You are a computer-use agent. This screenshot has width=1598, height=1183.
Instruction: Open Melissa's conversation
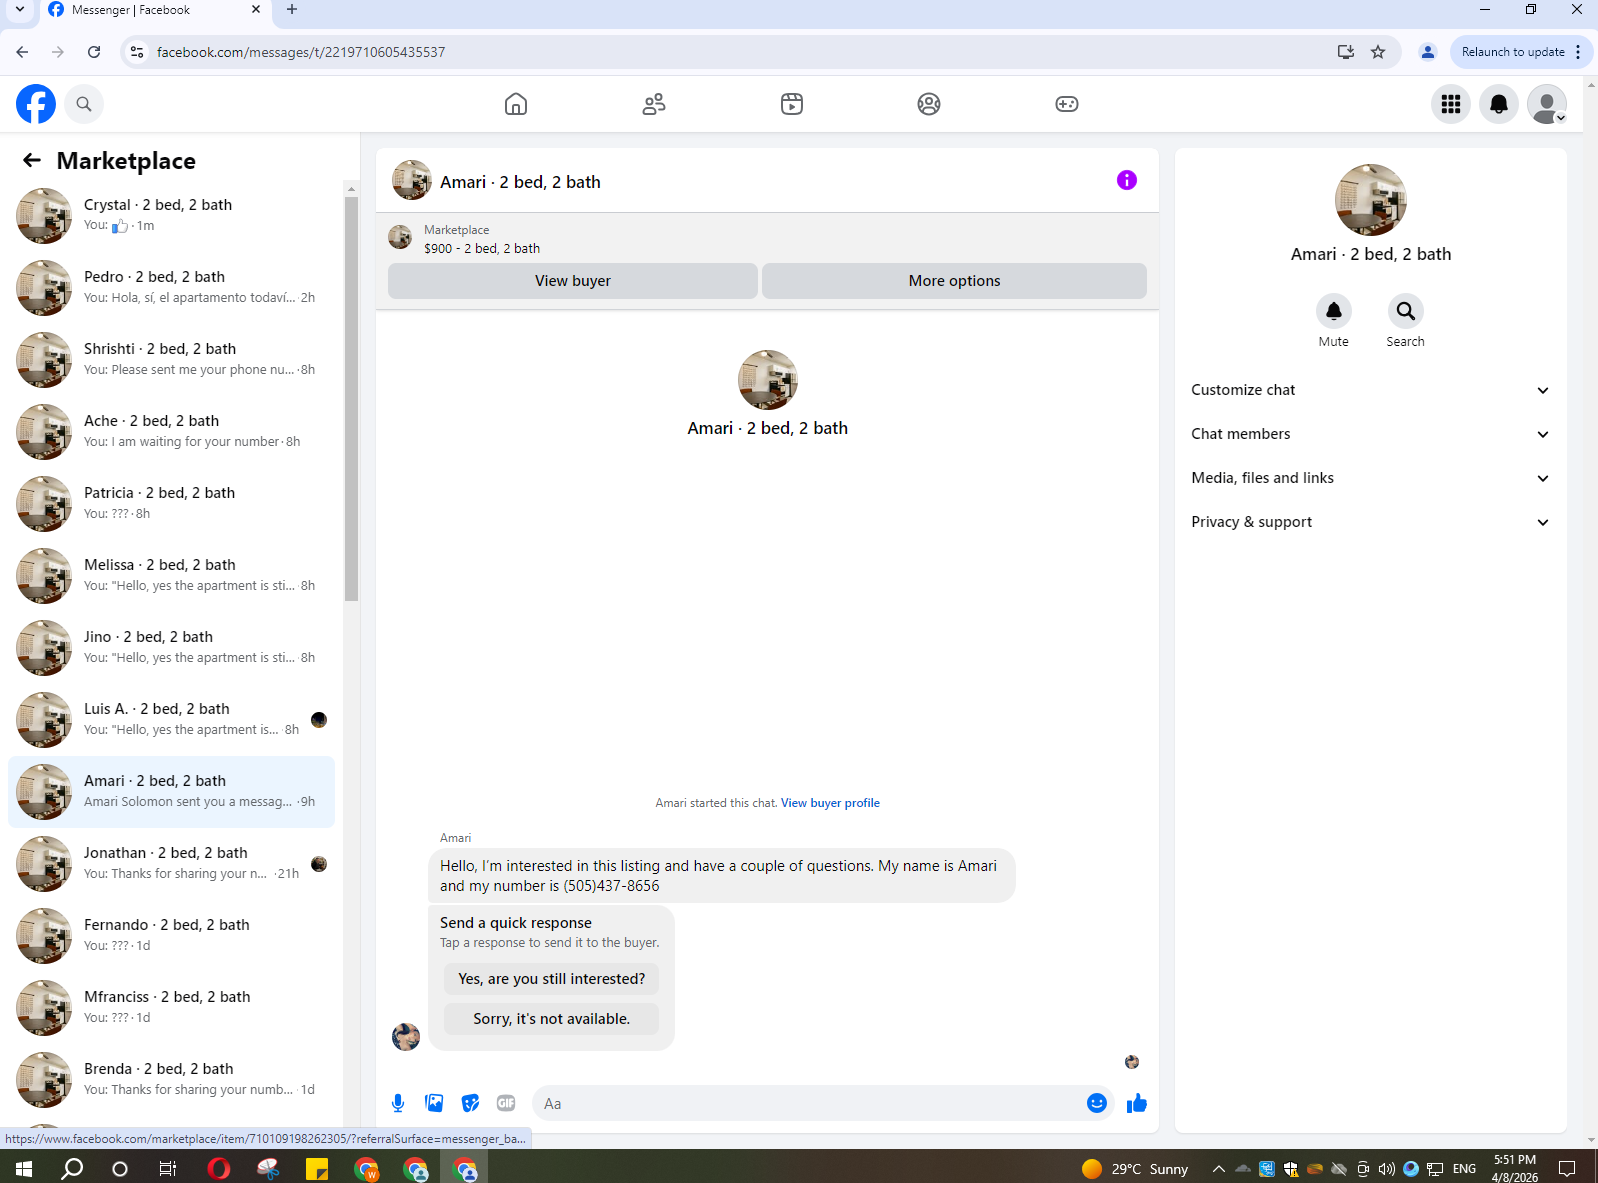[x=172, y=576]
